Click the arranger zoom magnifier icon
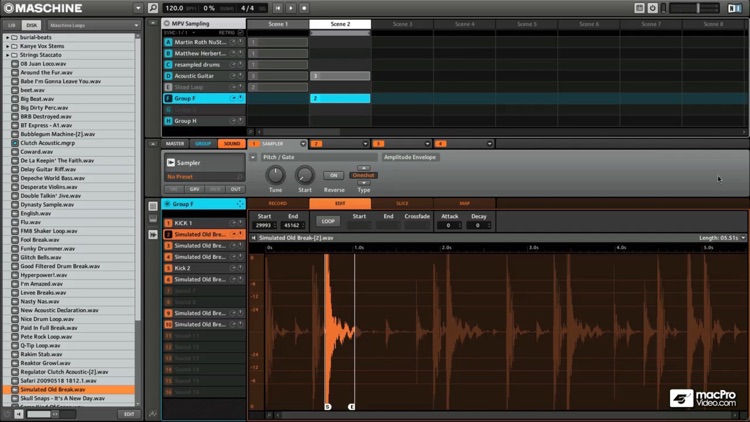Screen dimensions: 750x422 click(x=250, y=132)
